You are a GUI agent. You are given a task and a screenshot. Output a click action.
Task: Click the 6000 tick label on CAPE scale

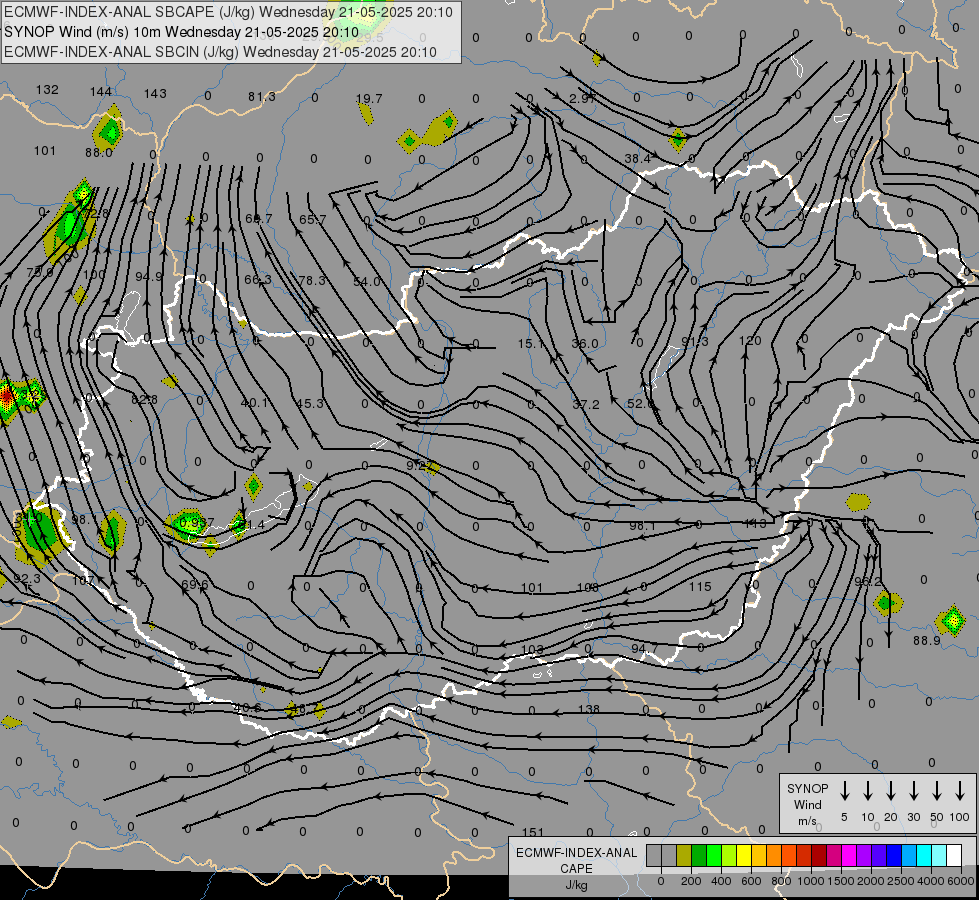click(x=961, y=881)
